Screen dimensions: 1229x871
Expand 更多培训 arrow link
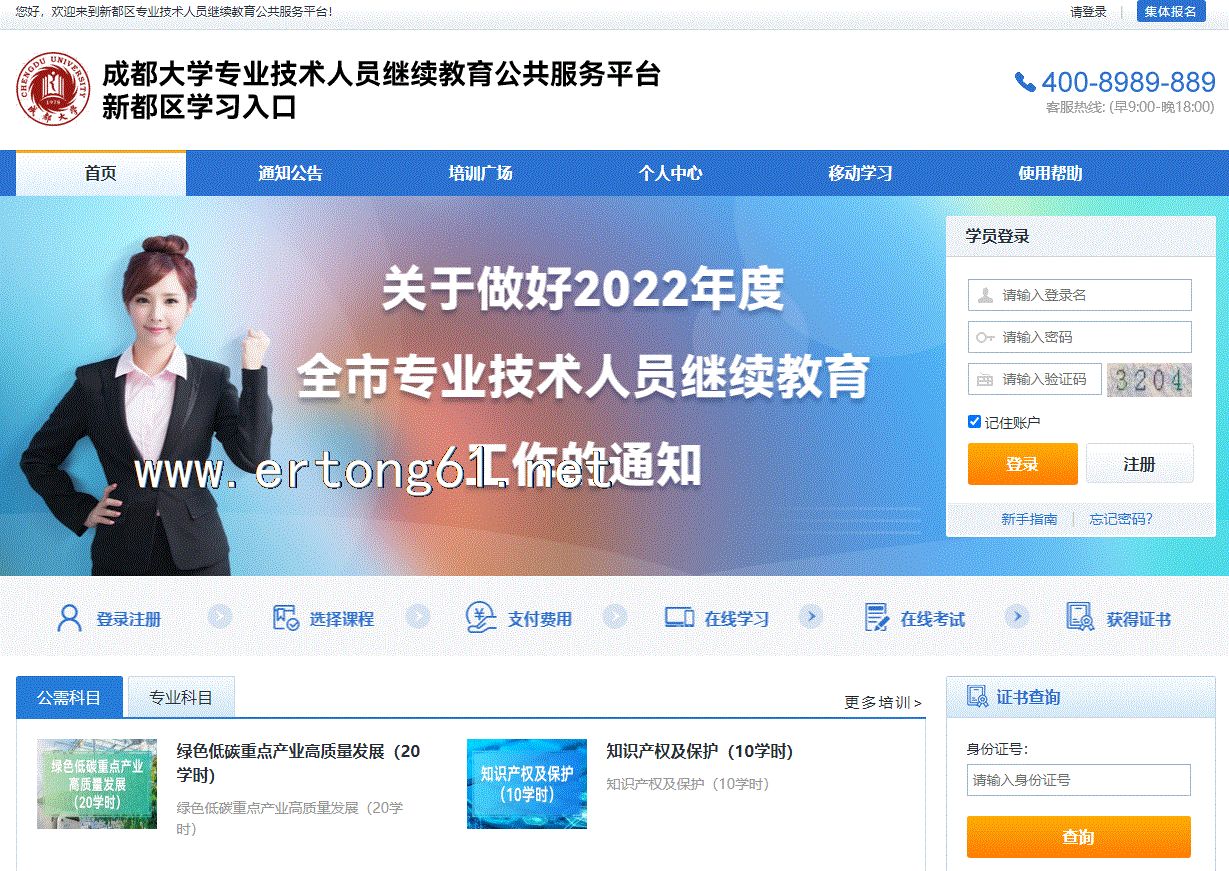(883, 702)
